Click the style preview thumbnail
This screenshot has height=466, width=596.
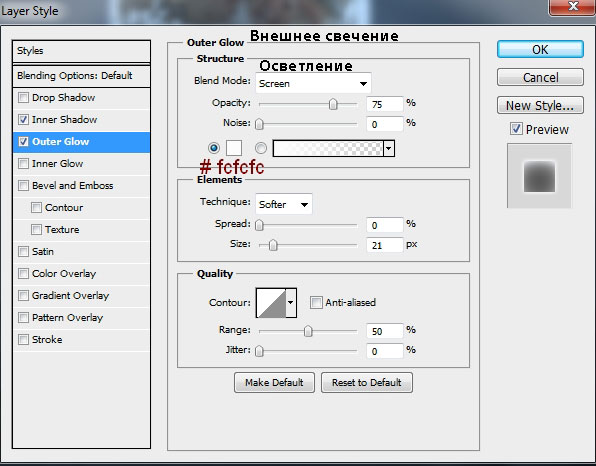[539, 176]
